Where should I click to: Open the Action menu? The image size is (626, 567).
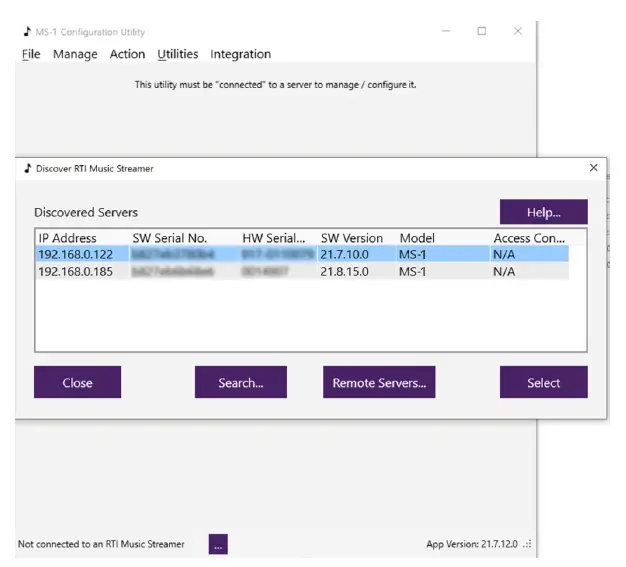127,54
